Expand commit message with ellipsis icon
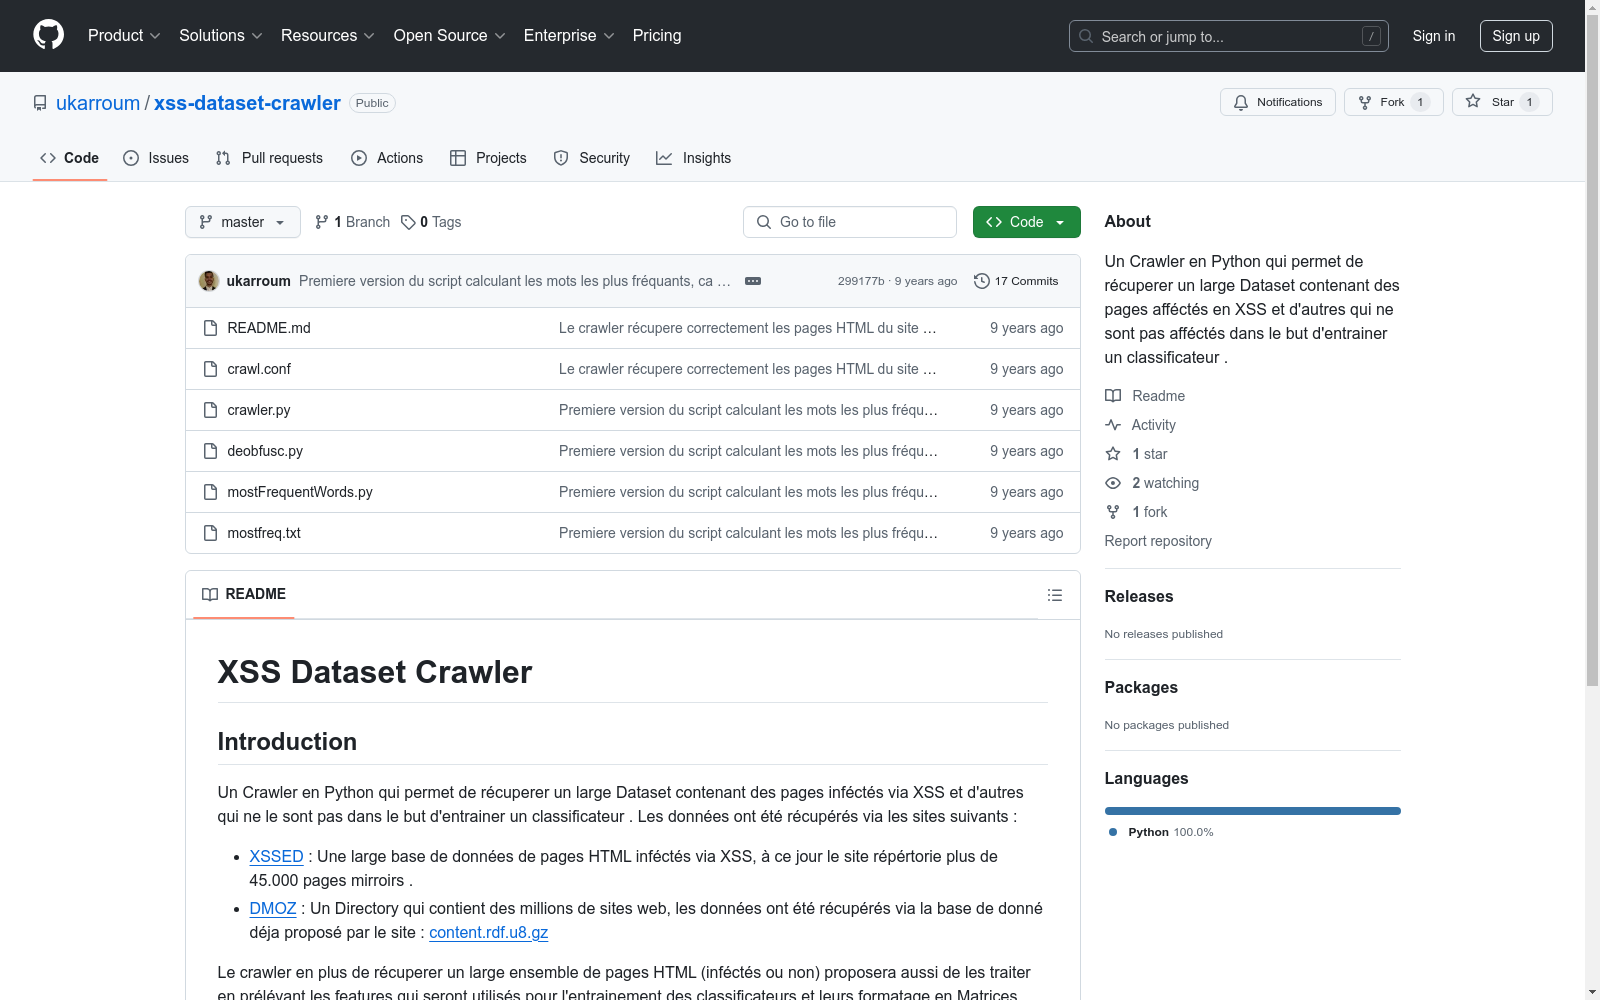1600x1000 pixels. click(753, 281)
